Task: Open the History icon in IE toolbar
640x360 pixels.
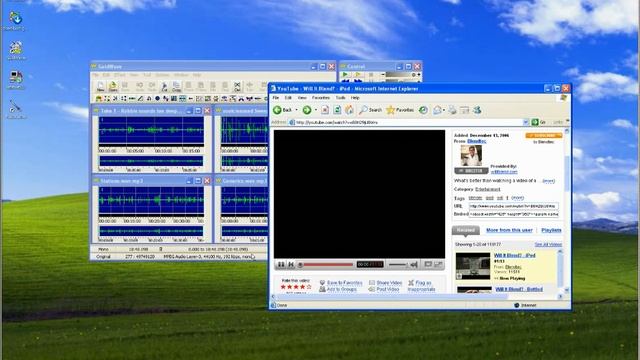Action: 424,110
